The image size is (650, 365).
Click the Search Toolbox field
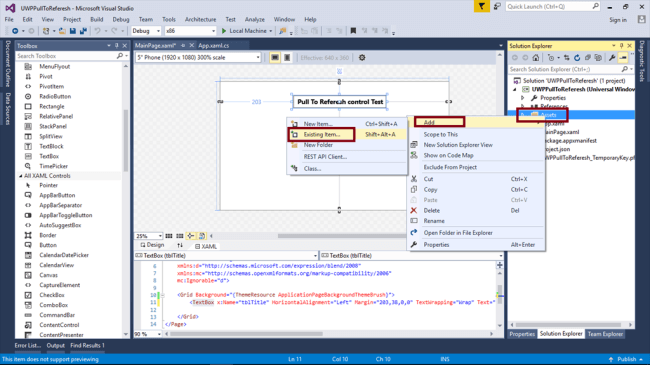pos(66,56)
